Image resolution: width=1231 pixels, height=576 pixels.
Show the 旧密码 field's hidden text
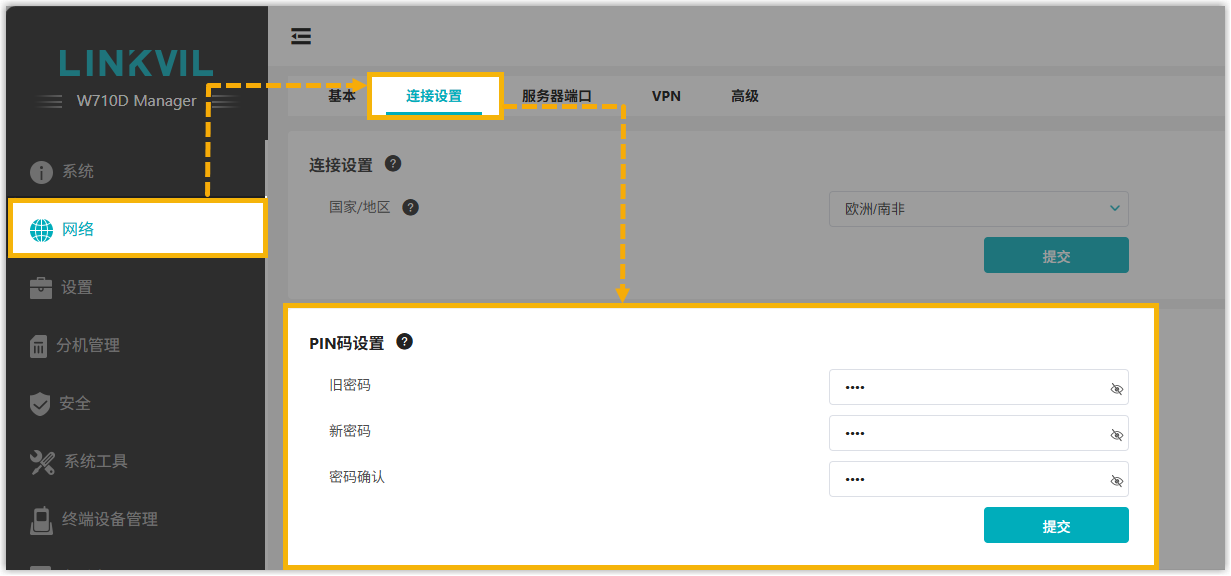1116,389
